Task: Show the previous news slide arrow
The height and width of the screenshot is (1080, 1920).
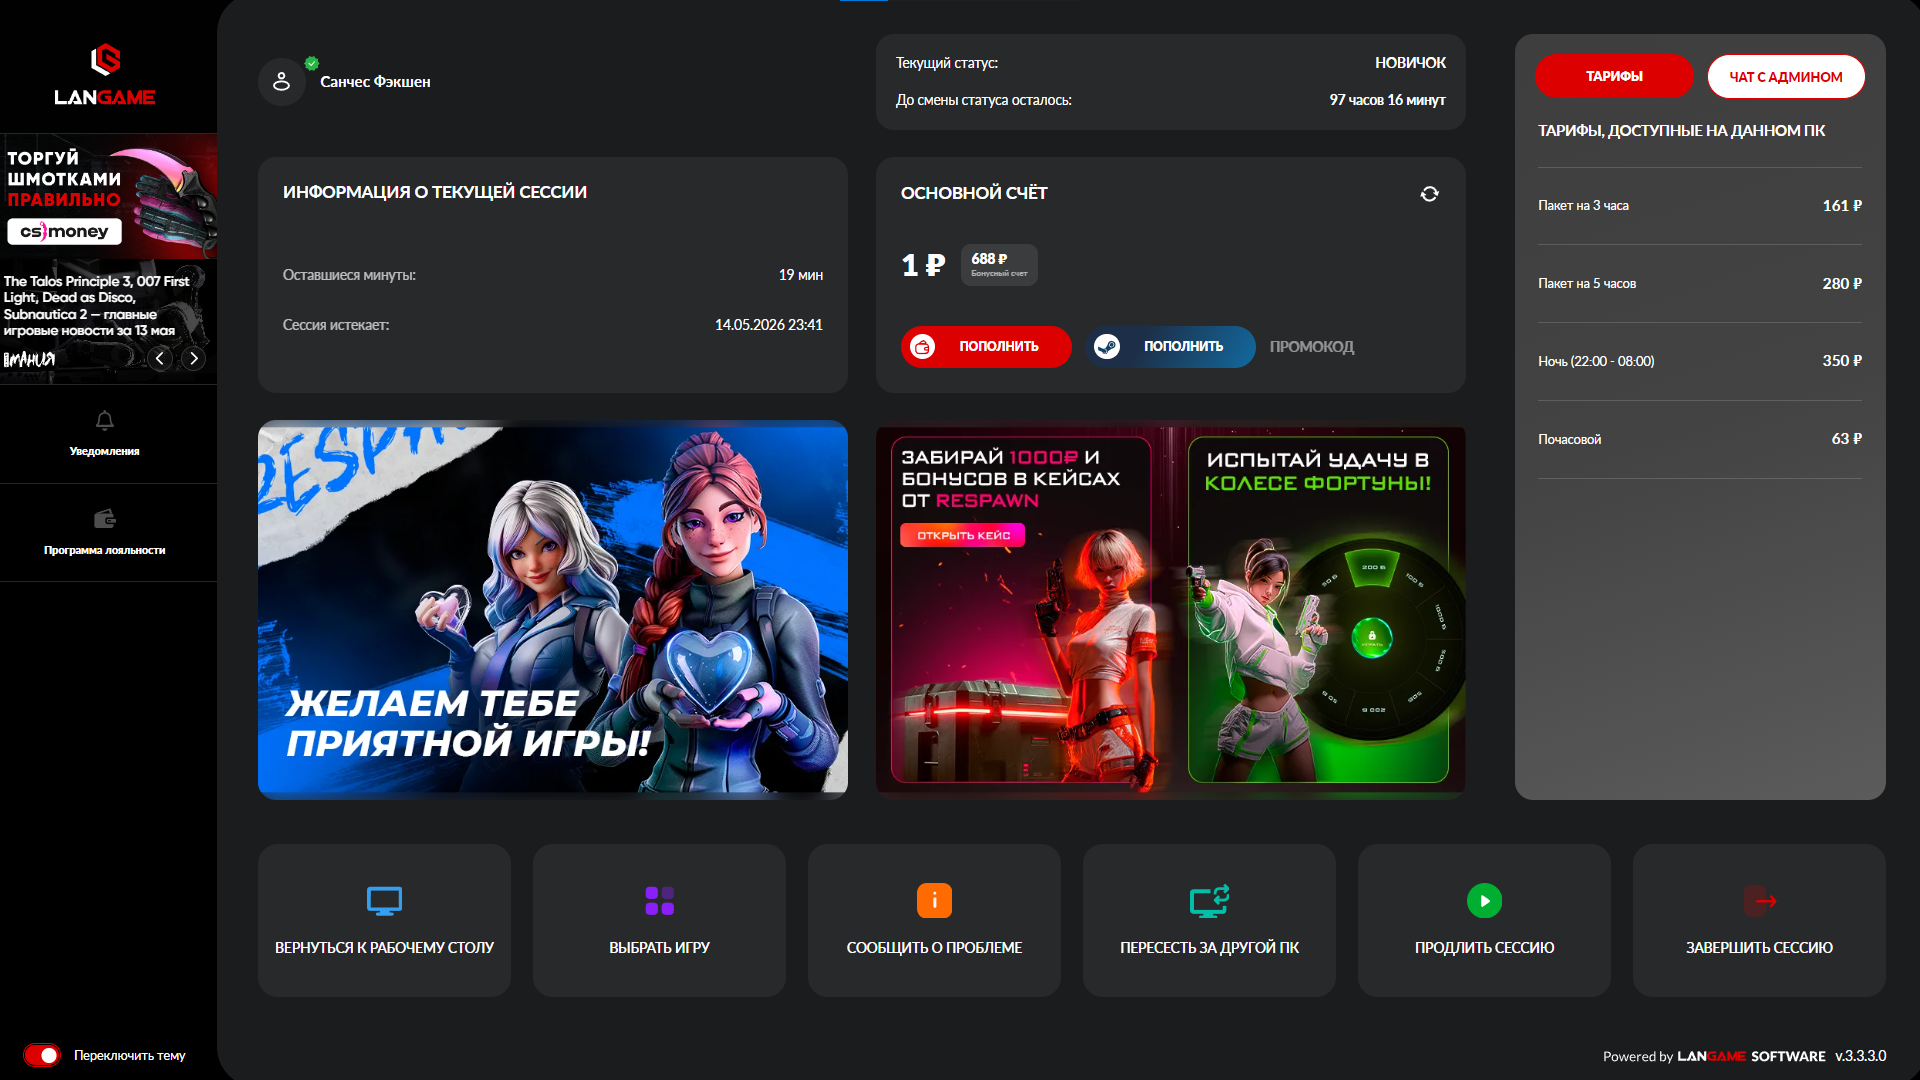Action: pyautogui.click(x=160, y=358)
